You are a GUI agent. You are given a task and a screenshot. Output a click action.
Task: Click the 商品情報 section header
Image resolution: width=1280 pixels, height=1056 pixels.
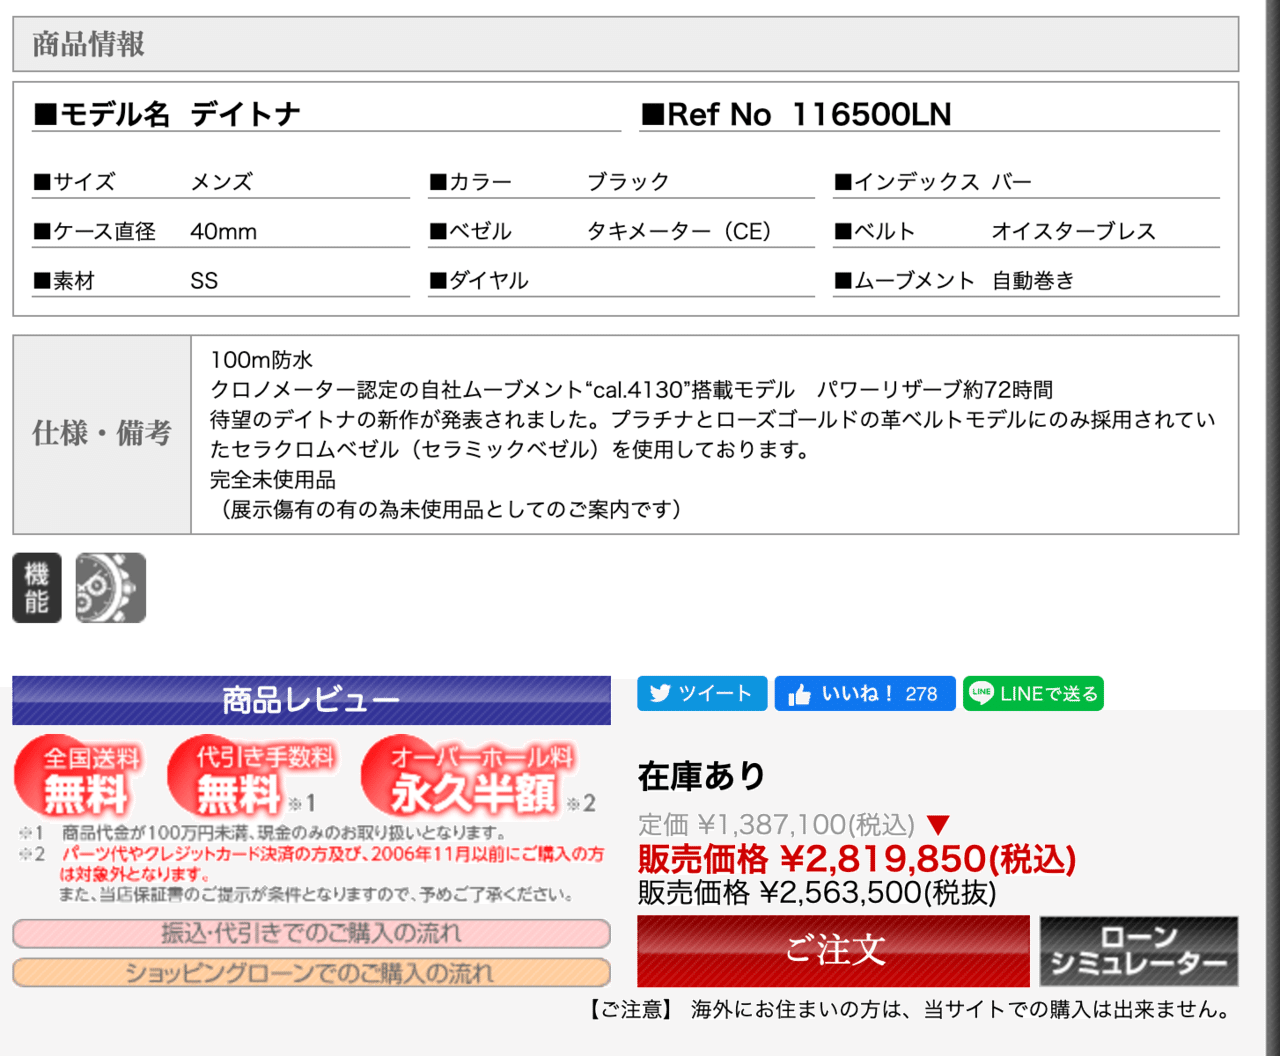(x=626, y=44)
